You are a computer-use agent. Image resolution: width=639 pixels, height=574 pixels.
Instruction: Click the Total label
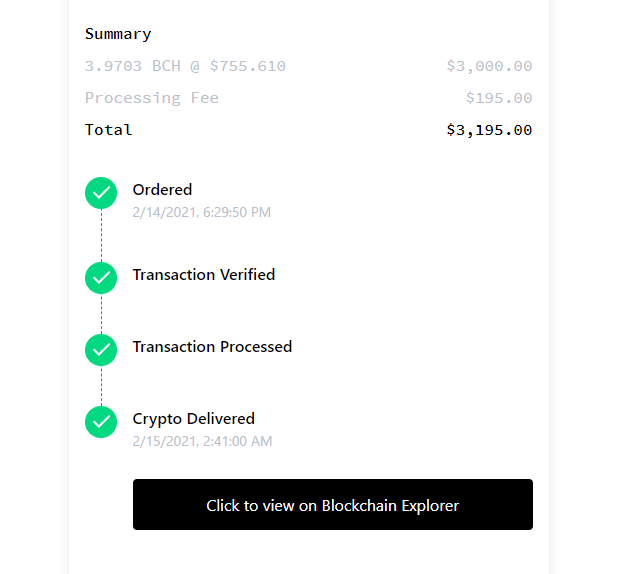(x=108, y=130)
